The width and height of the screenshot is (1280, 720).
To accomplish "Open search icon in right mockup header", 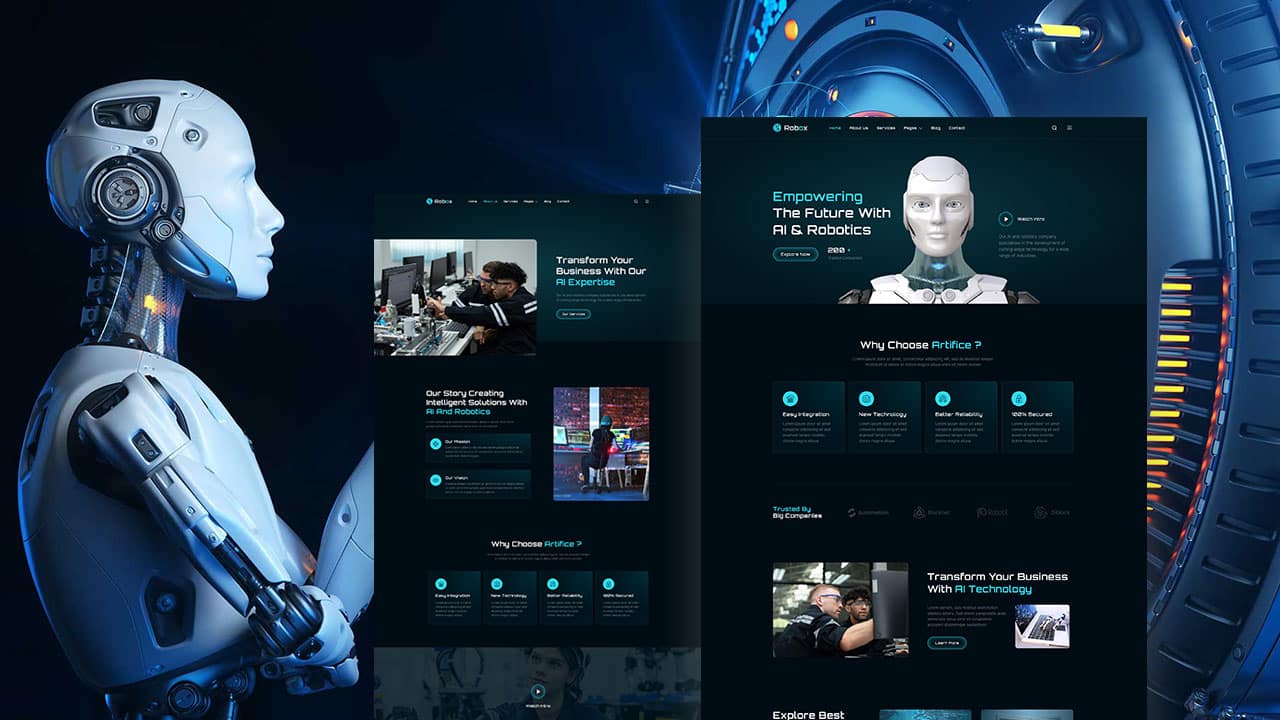I will click(1054, 128).
